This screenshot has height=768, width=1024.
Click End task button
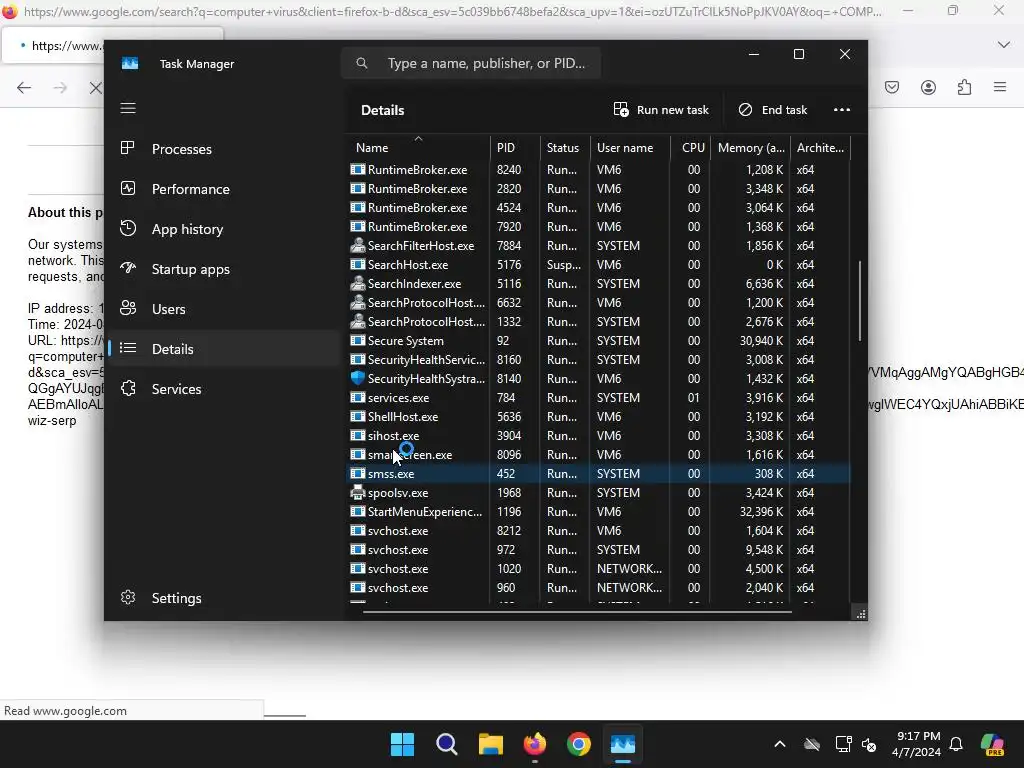(x=773, y=110)
